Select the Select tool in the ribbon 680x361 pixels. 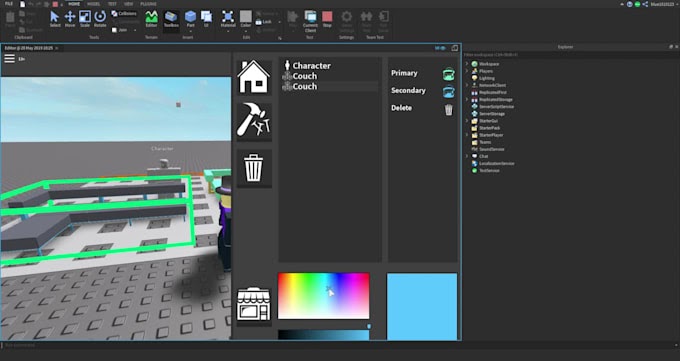coord(55,20)
